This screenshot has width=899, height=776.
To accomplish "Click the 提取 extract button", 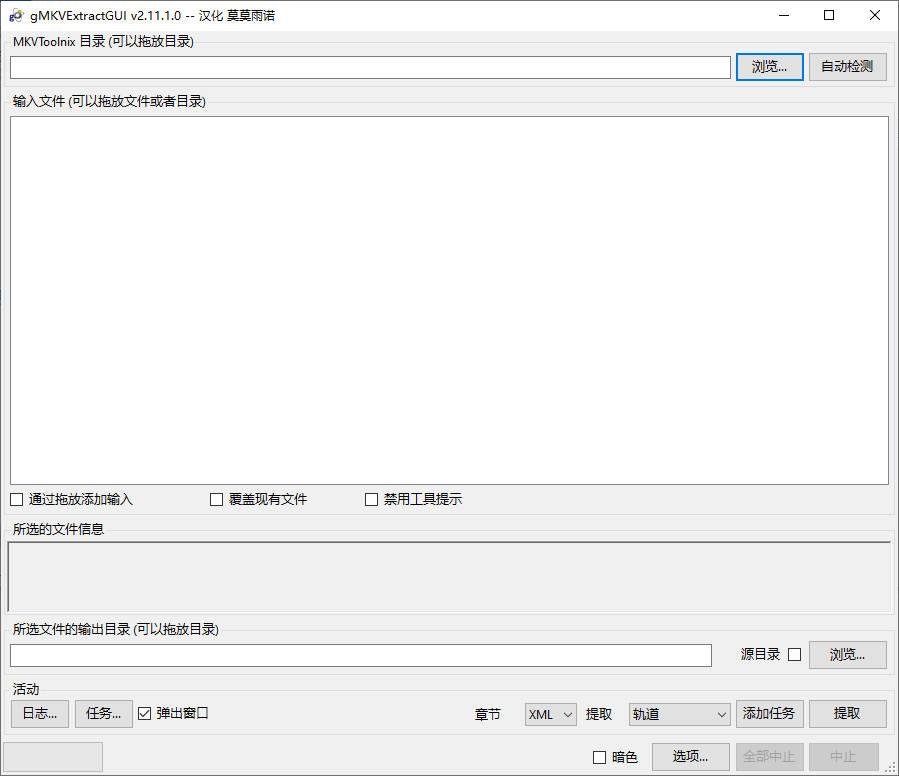I will coord(847,713).
